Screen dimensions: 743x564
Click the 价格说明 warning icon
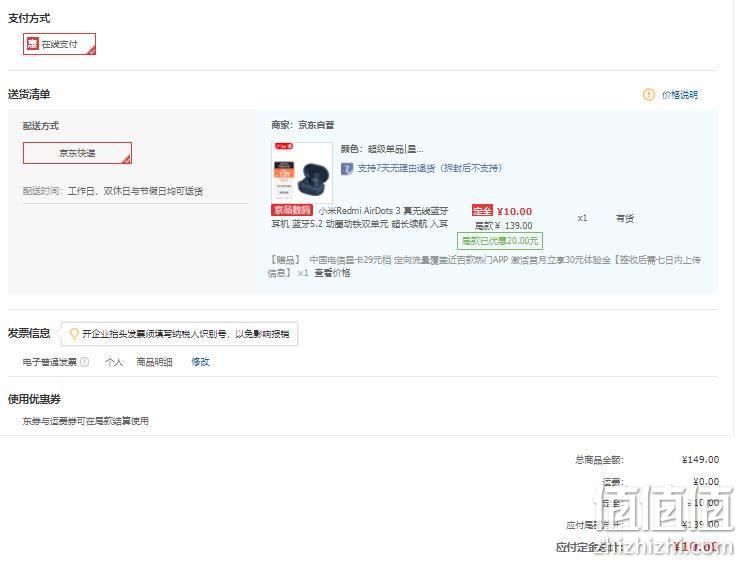[649, 95]
